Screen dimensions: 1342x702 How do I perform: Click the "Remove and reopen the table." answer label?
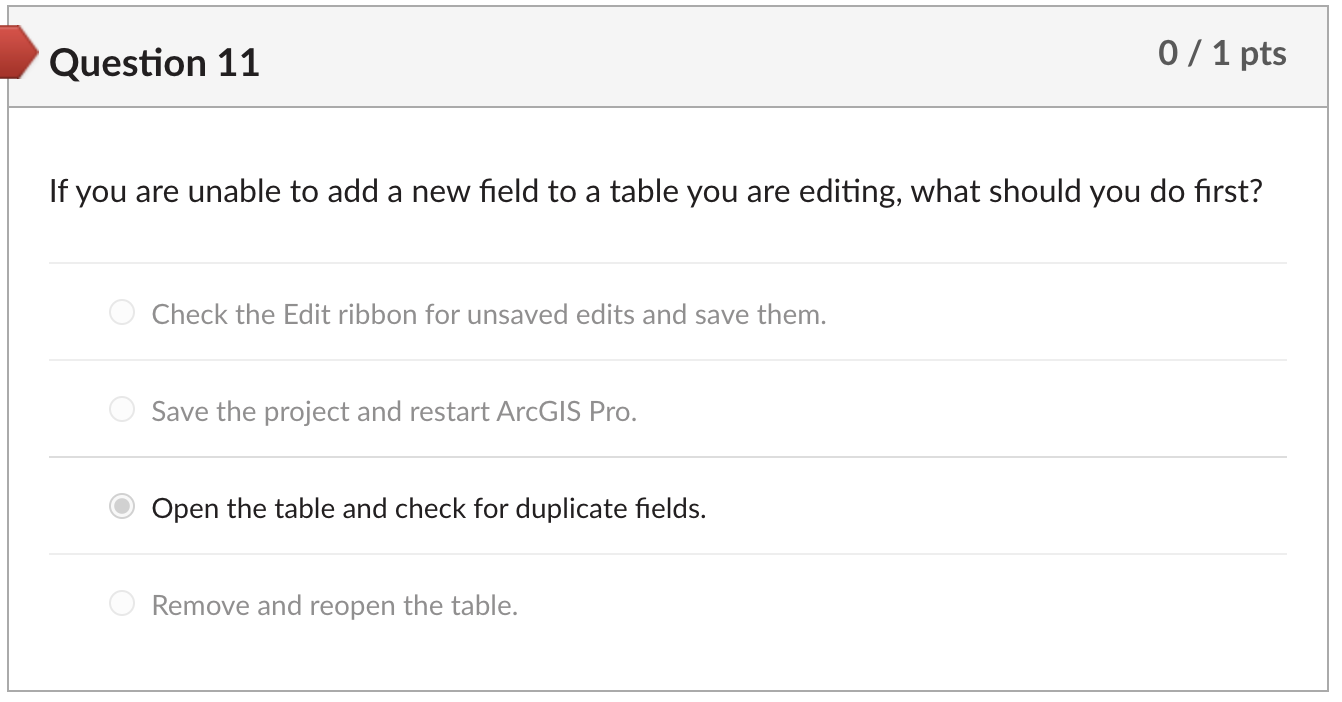point(334,606)
